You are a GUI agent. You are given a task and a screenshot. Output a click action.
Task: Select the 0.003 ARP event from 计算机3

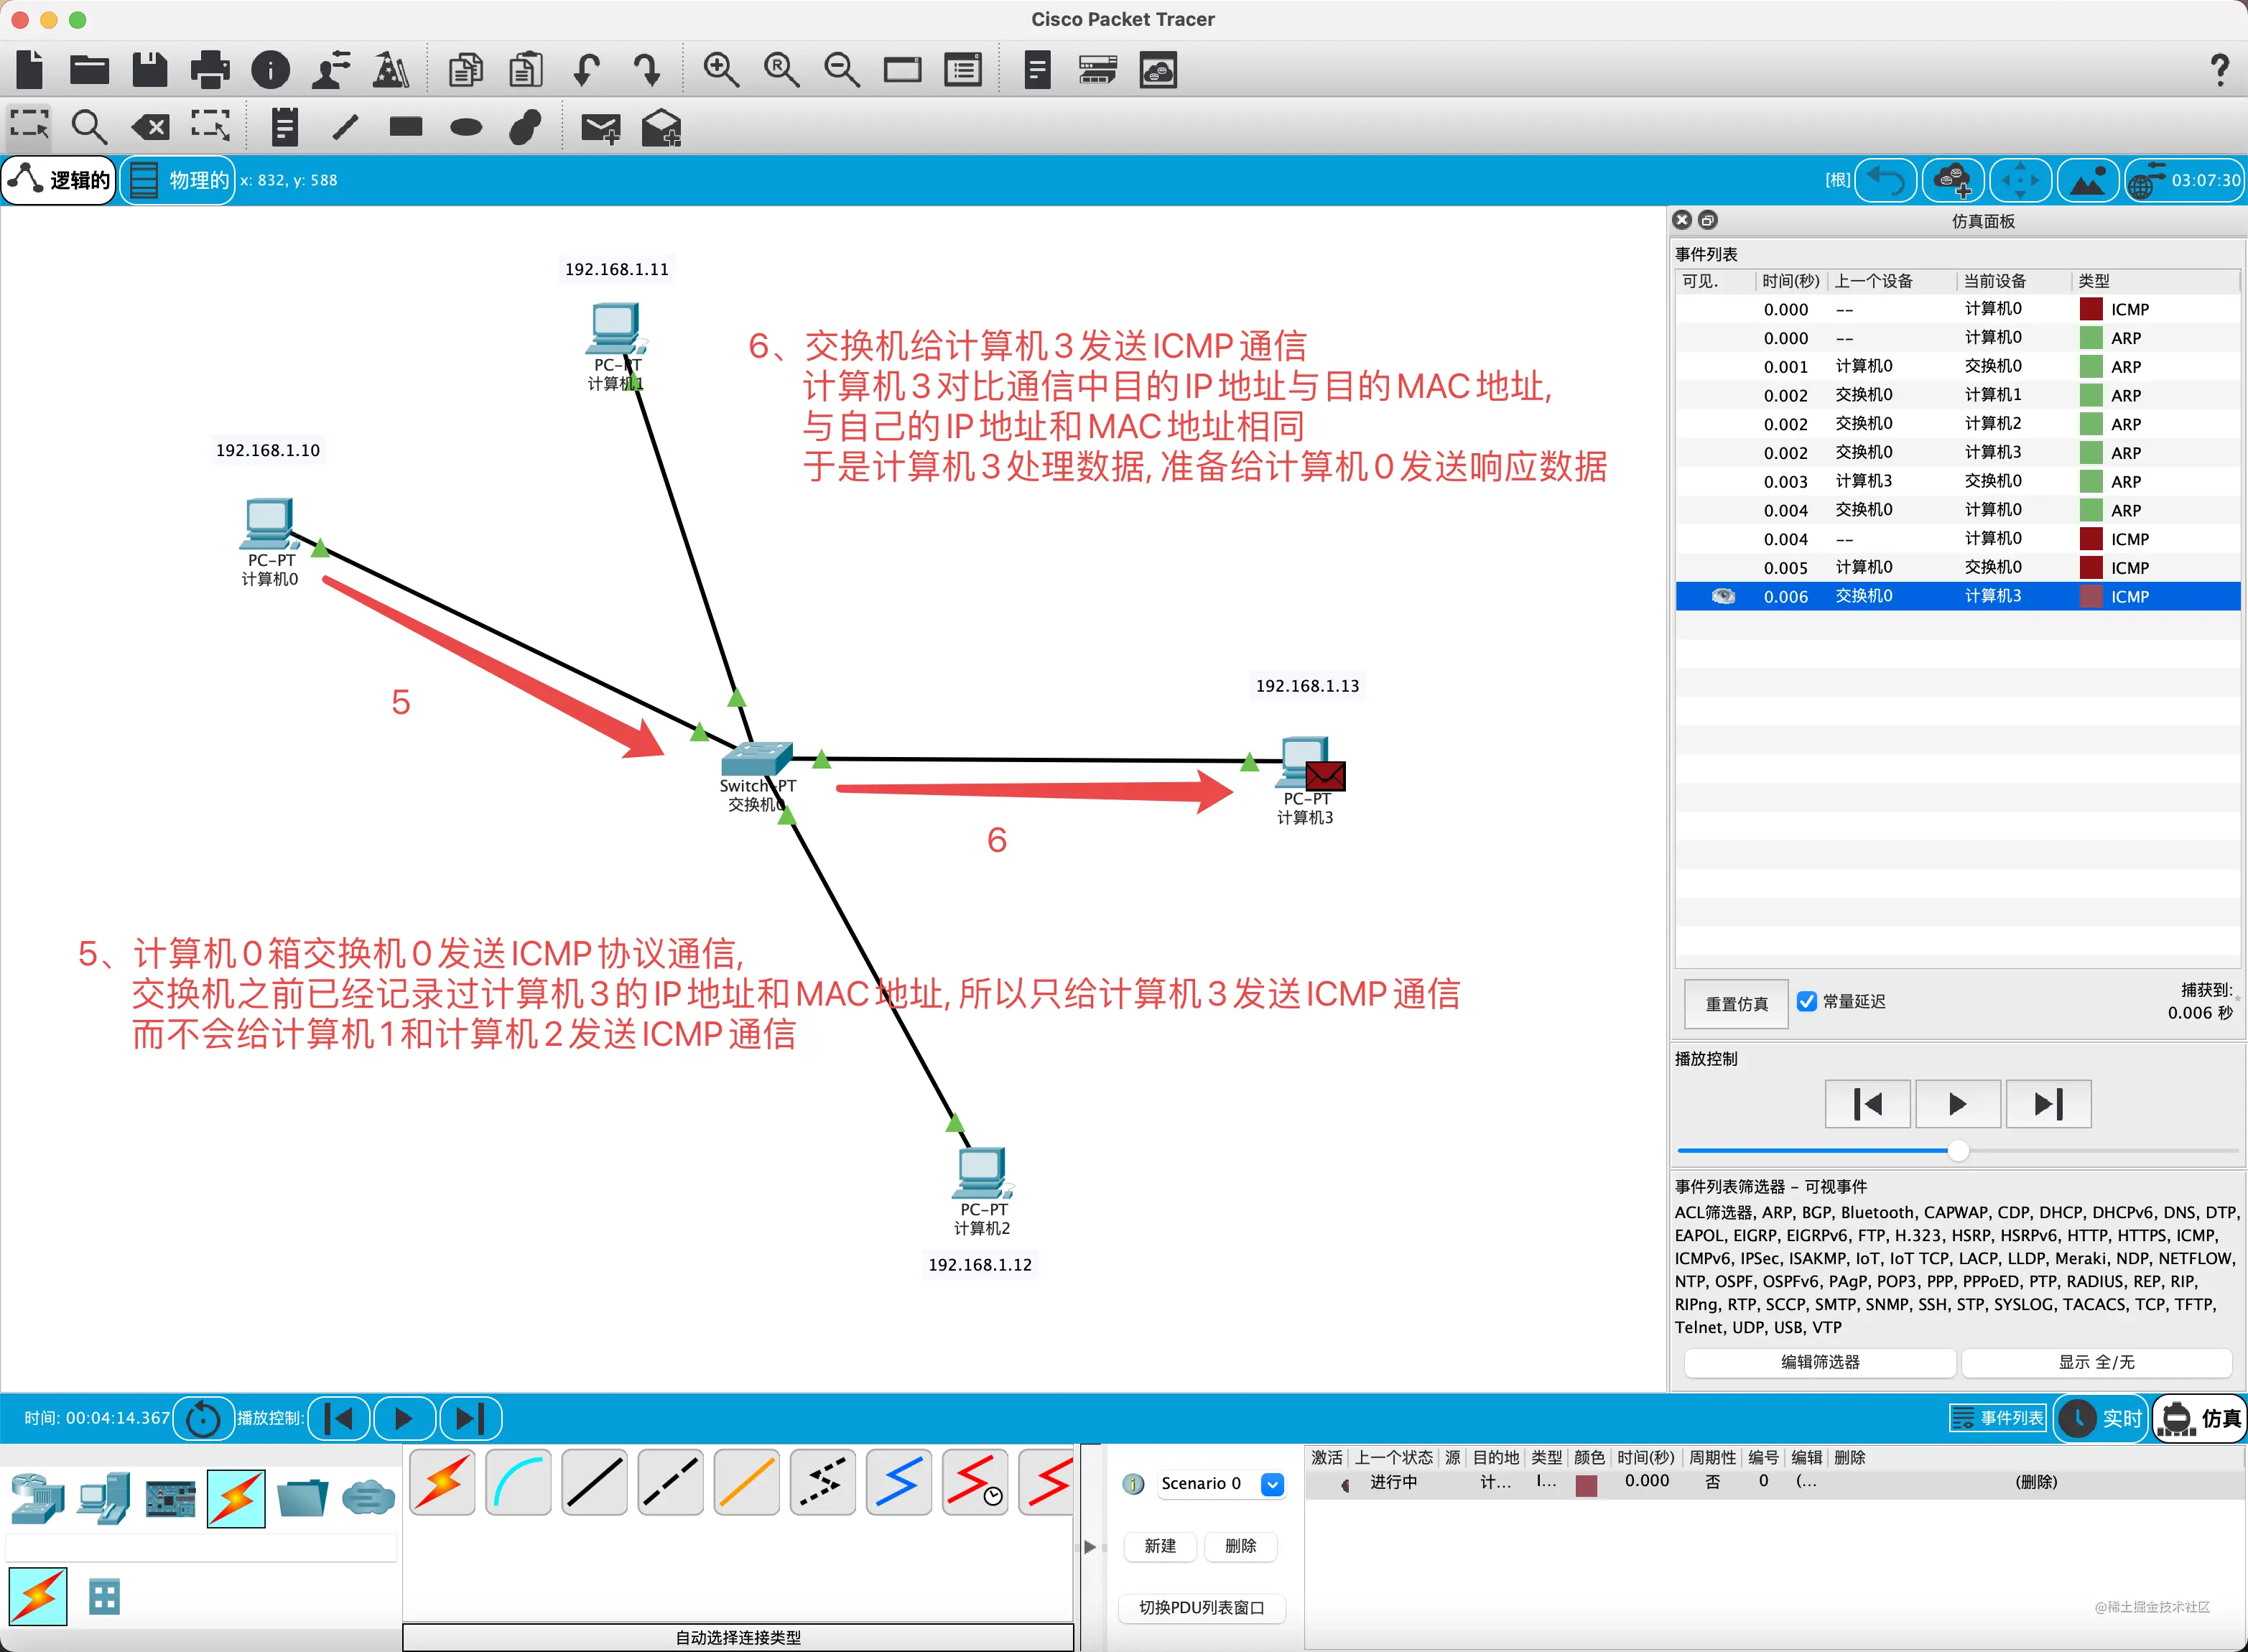[1957, 481]
